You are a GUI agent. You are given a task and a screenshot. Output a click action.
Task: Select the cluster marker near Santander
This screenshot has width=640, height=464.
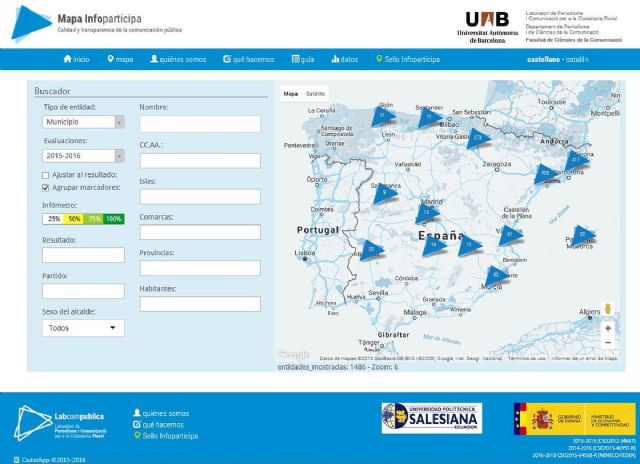pyautogui.click(x=429, y=118)
